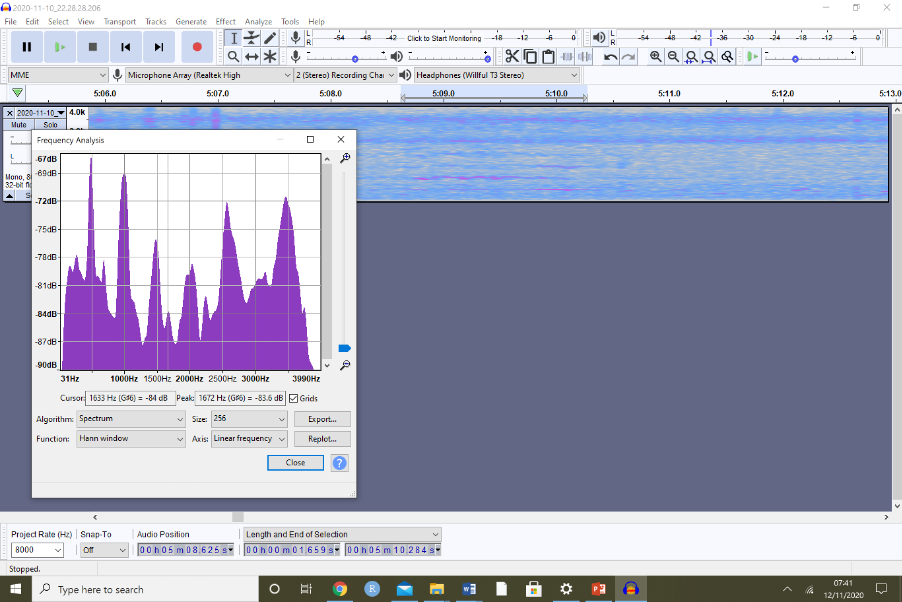Click the Pause transport button

click(26, 47)
